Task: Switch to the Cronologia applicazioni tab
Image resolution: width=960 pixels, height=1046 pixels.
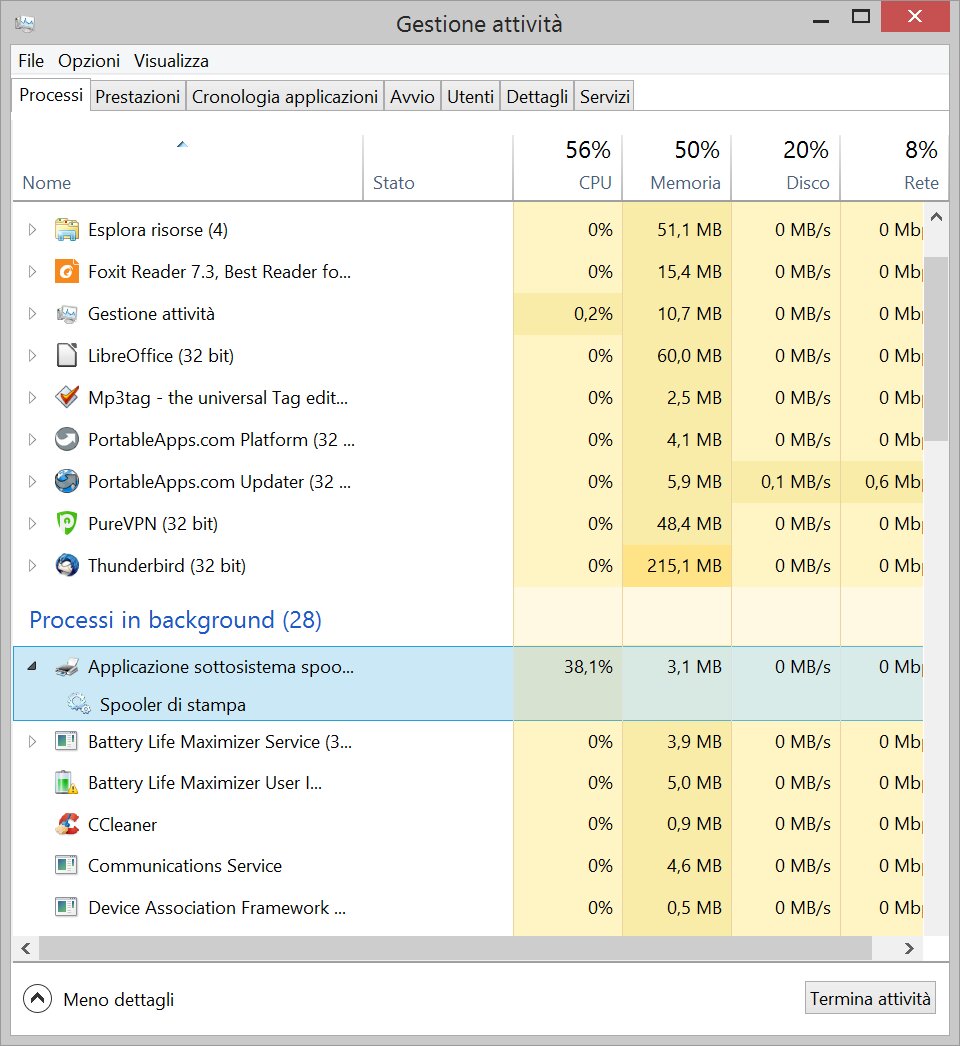Action: pyautogui.click(x=285, y=97)
